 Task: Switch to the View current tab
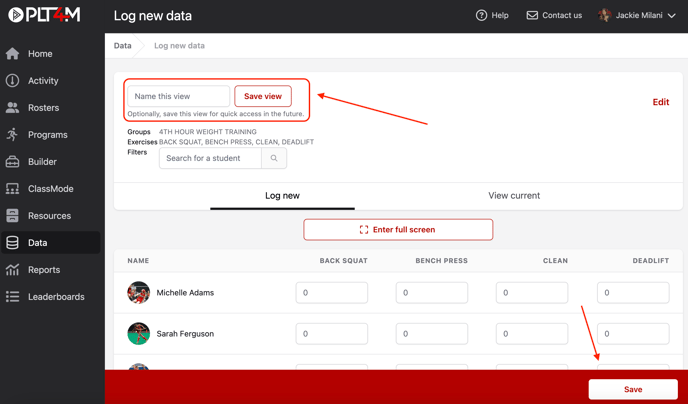click(514, 196)
